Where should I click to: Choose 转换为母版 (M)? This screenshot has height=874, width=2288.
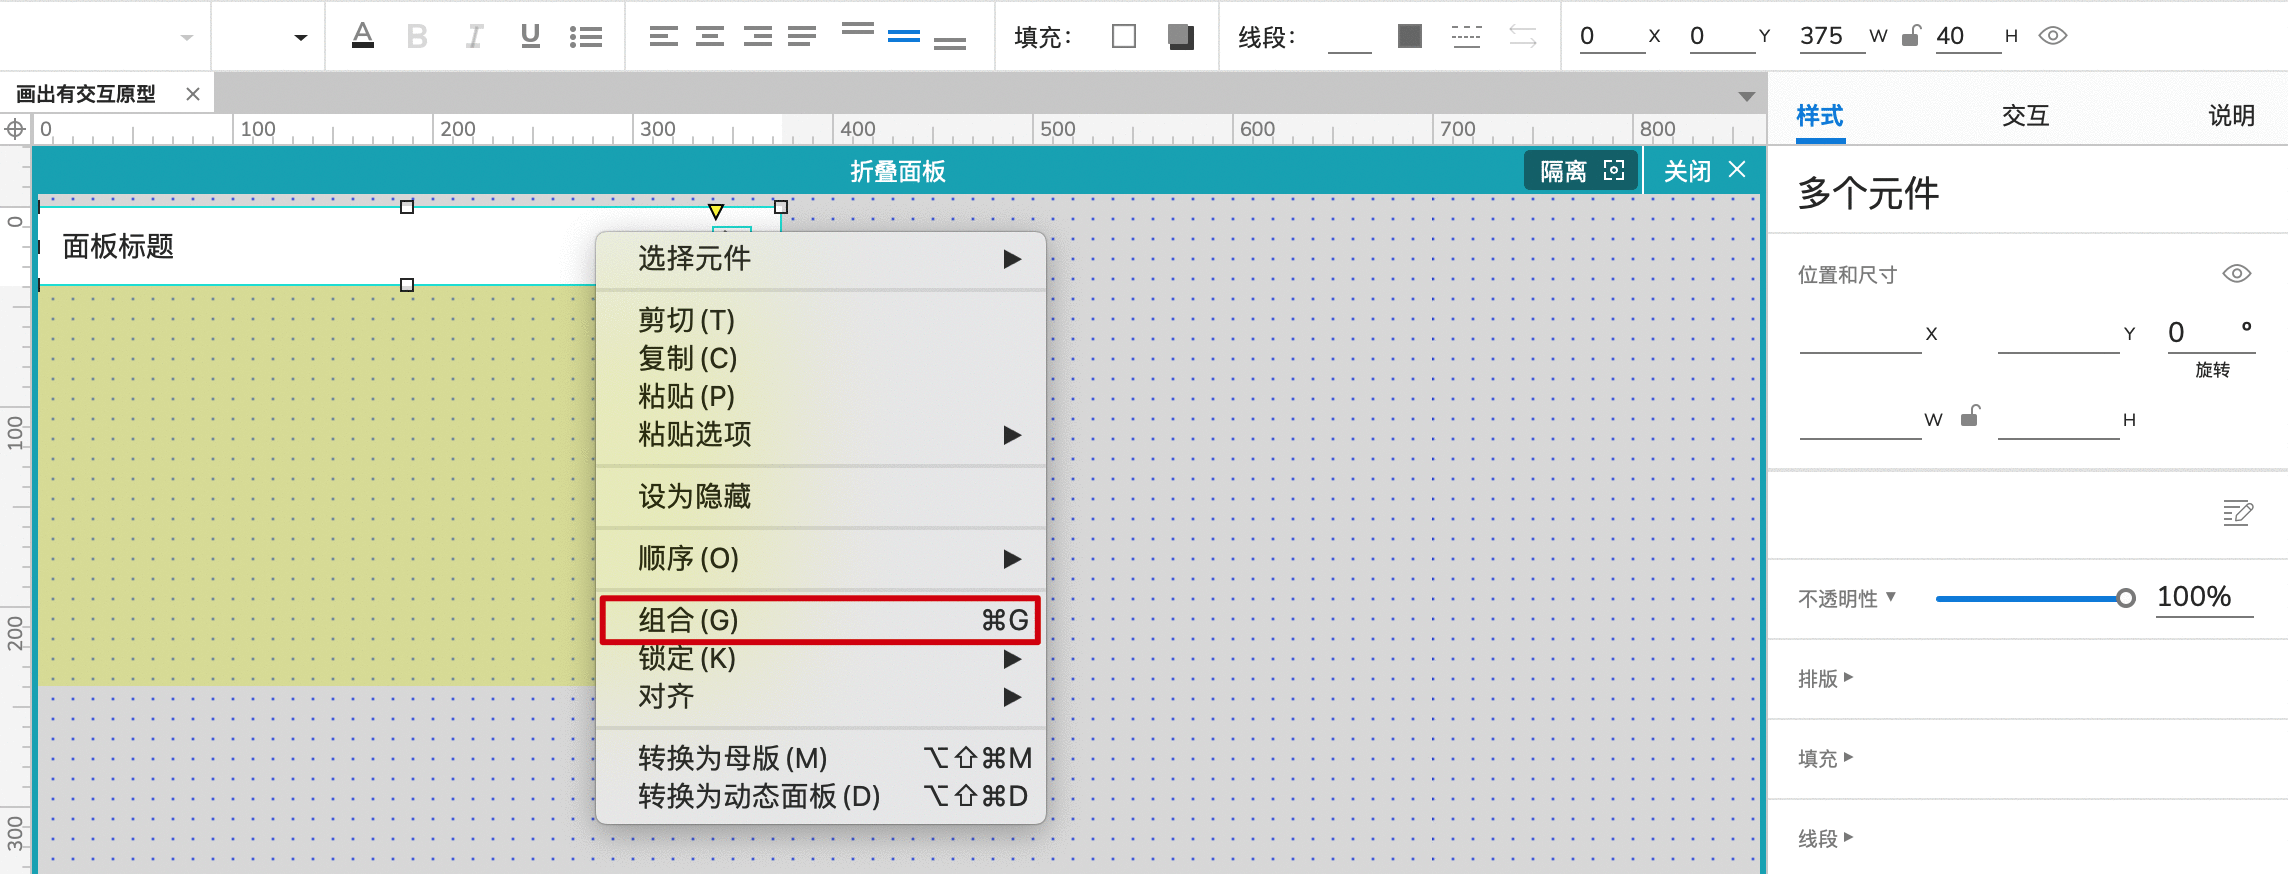click(x=821, y=758)
